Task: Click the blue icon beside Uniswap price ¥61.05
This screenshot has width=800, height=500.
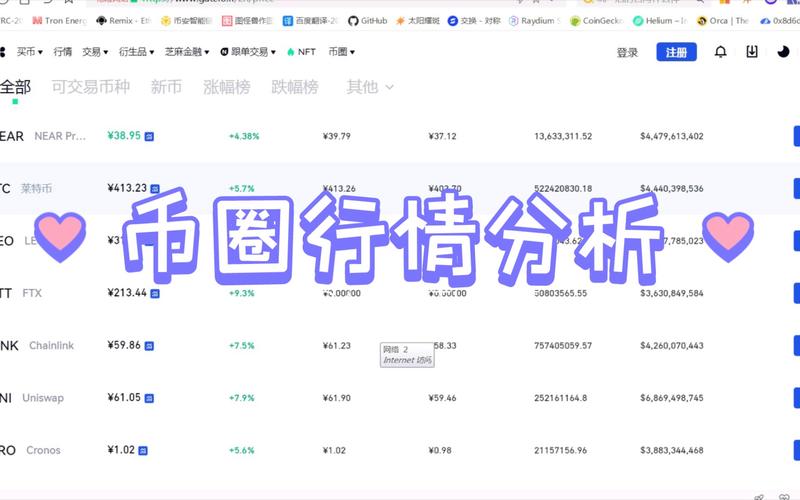Action: 149,398
